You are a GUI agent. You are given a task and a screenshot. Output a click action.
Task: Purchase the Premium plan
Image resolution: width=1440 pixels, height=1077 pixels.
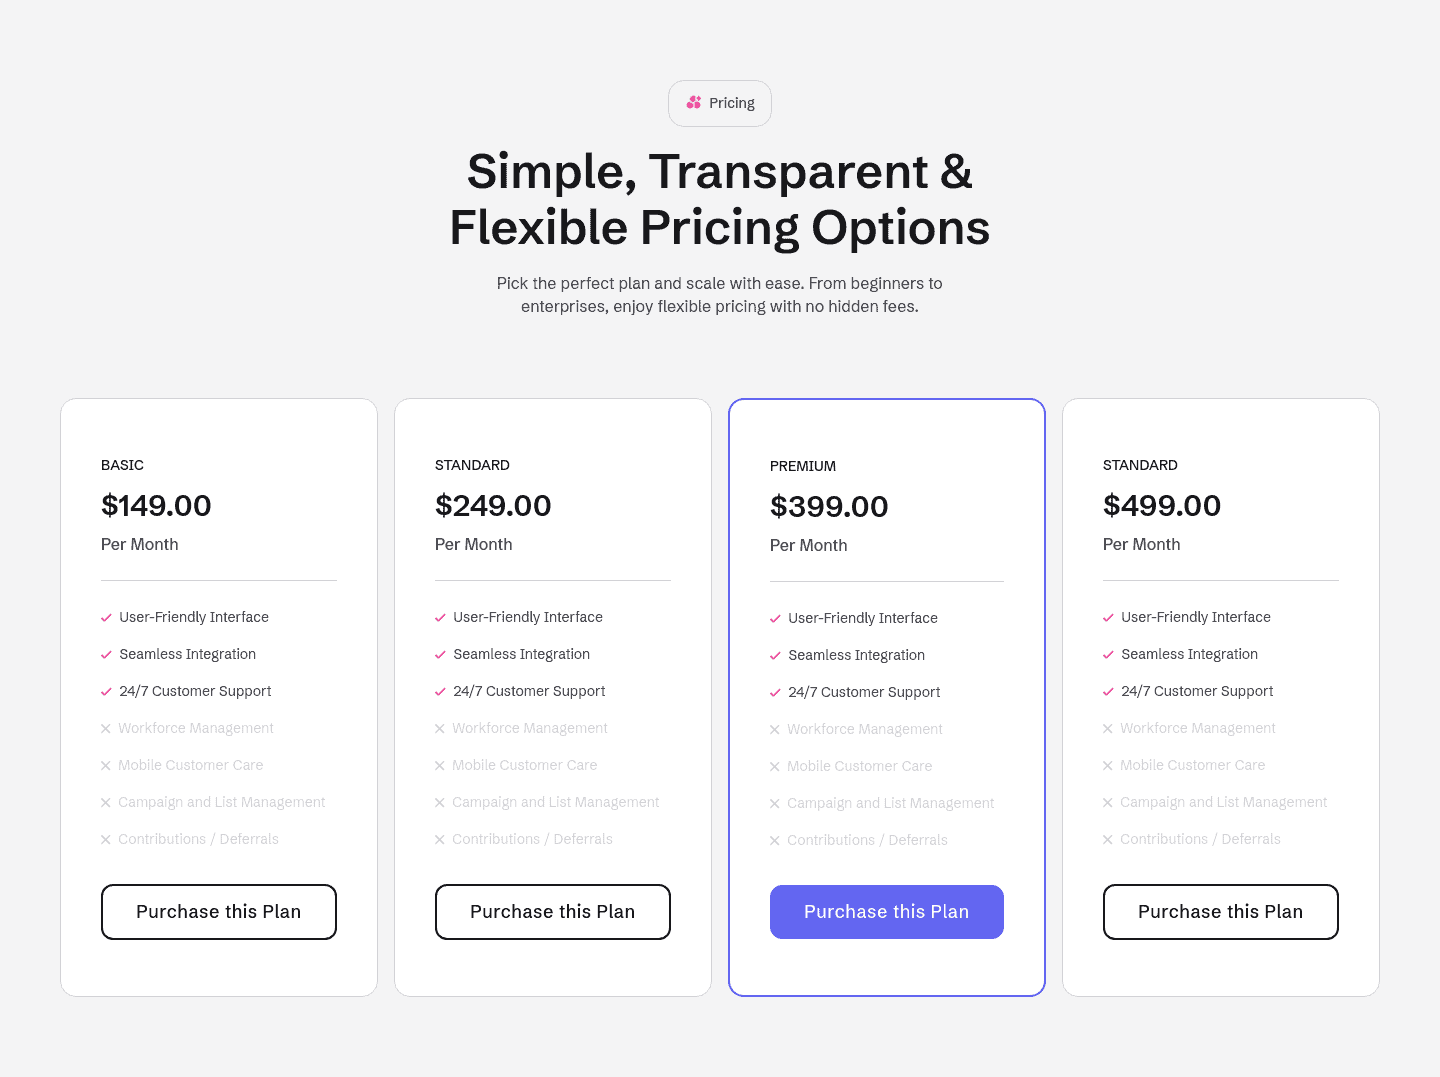tap(886, 911)
